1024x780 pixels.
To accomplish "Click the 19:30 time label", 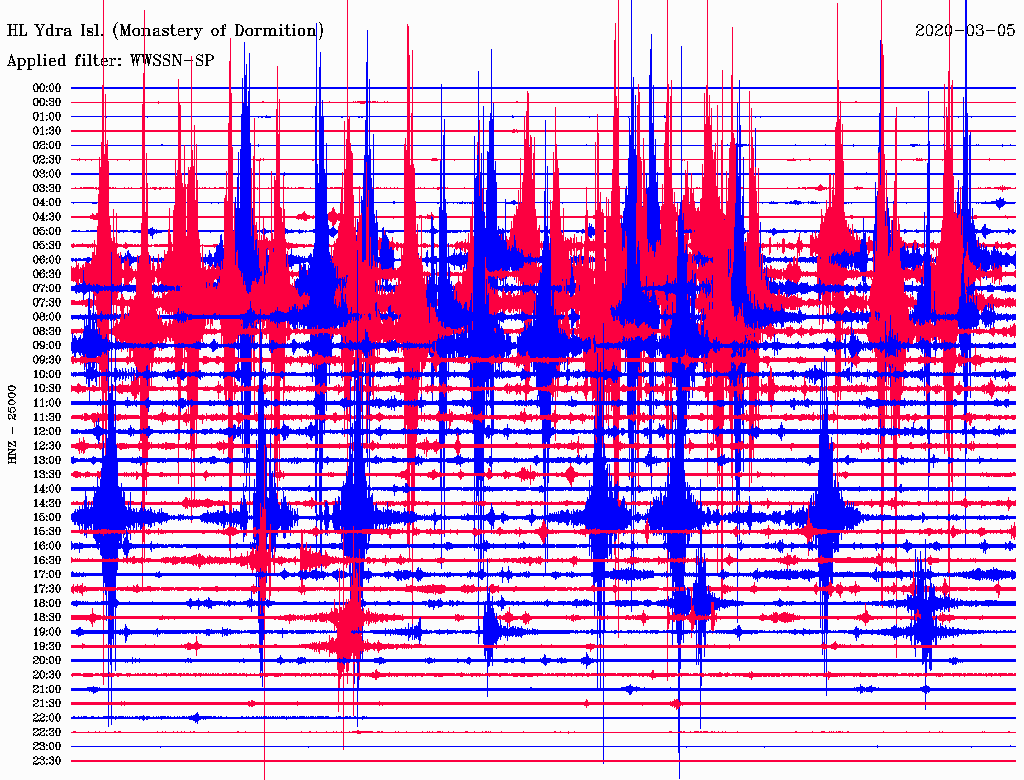I will click(47, 646).
